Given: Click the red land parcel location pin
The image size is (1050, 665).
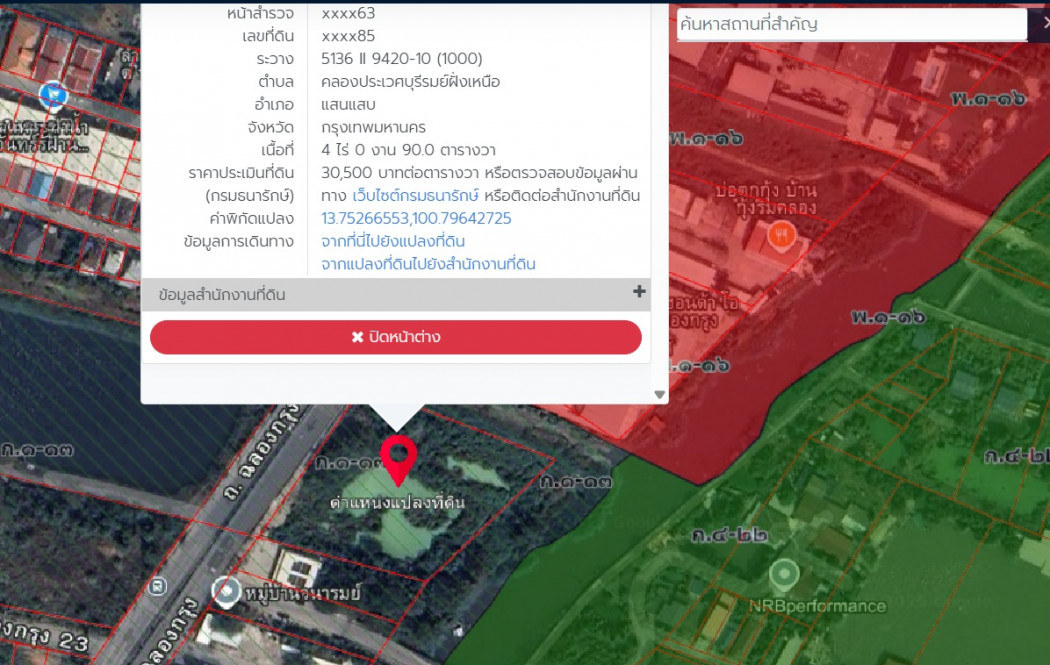Looking at the screenshot, I should [x=398, y=459].
